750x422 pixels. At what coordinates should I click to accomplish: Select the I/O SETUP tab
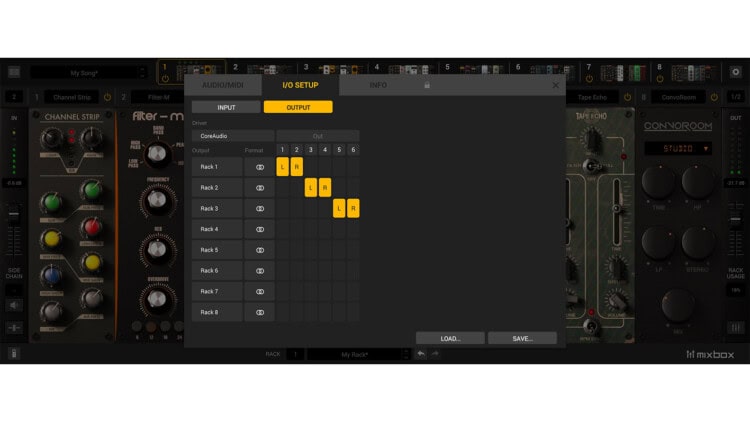pyautogui.click(x=300, y=85)
